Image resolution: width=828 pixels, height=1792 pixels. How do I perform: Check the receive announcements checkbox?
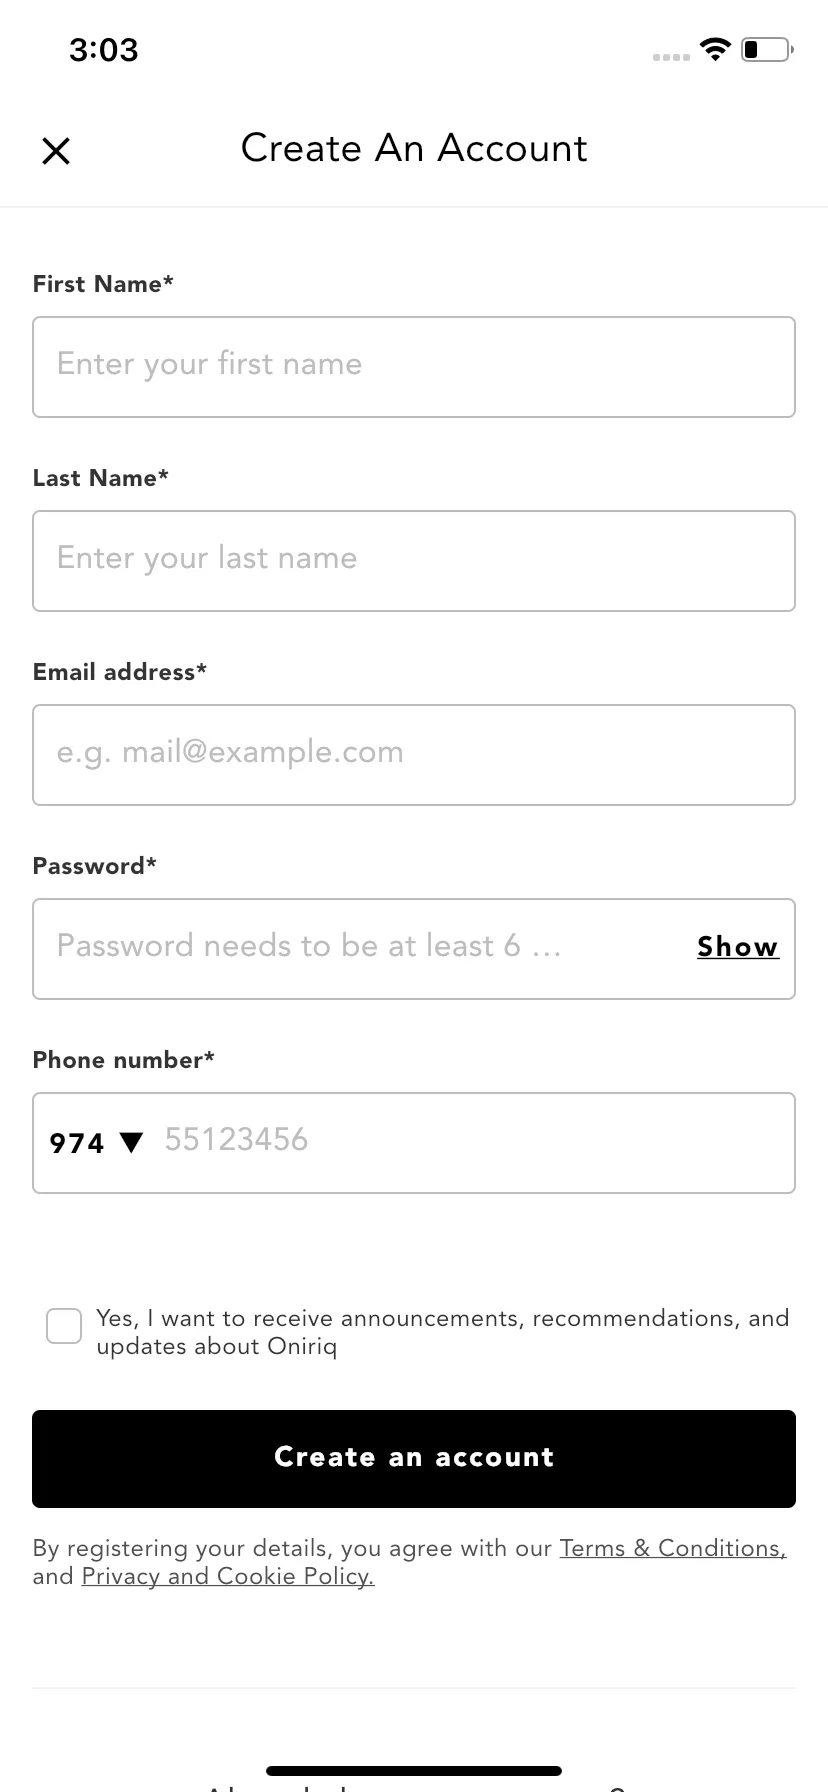tap(64, 1326)
